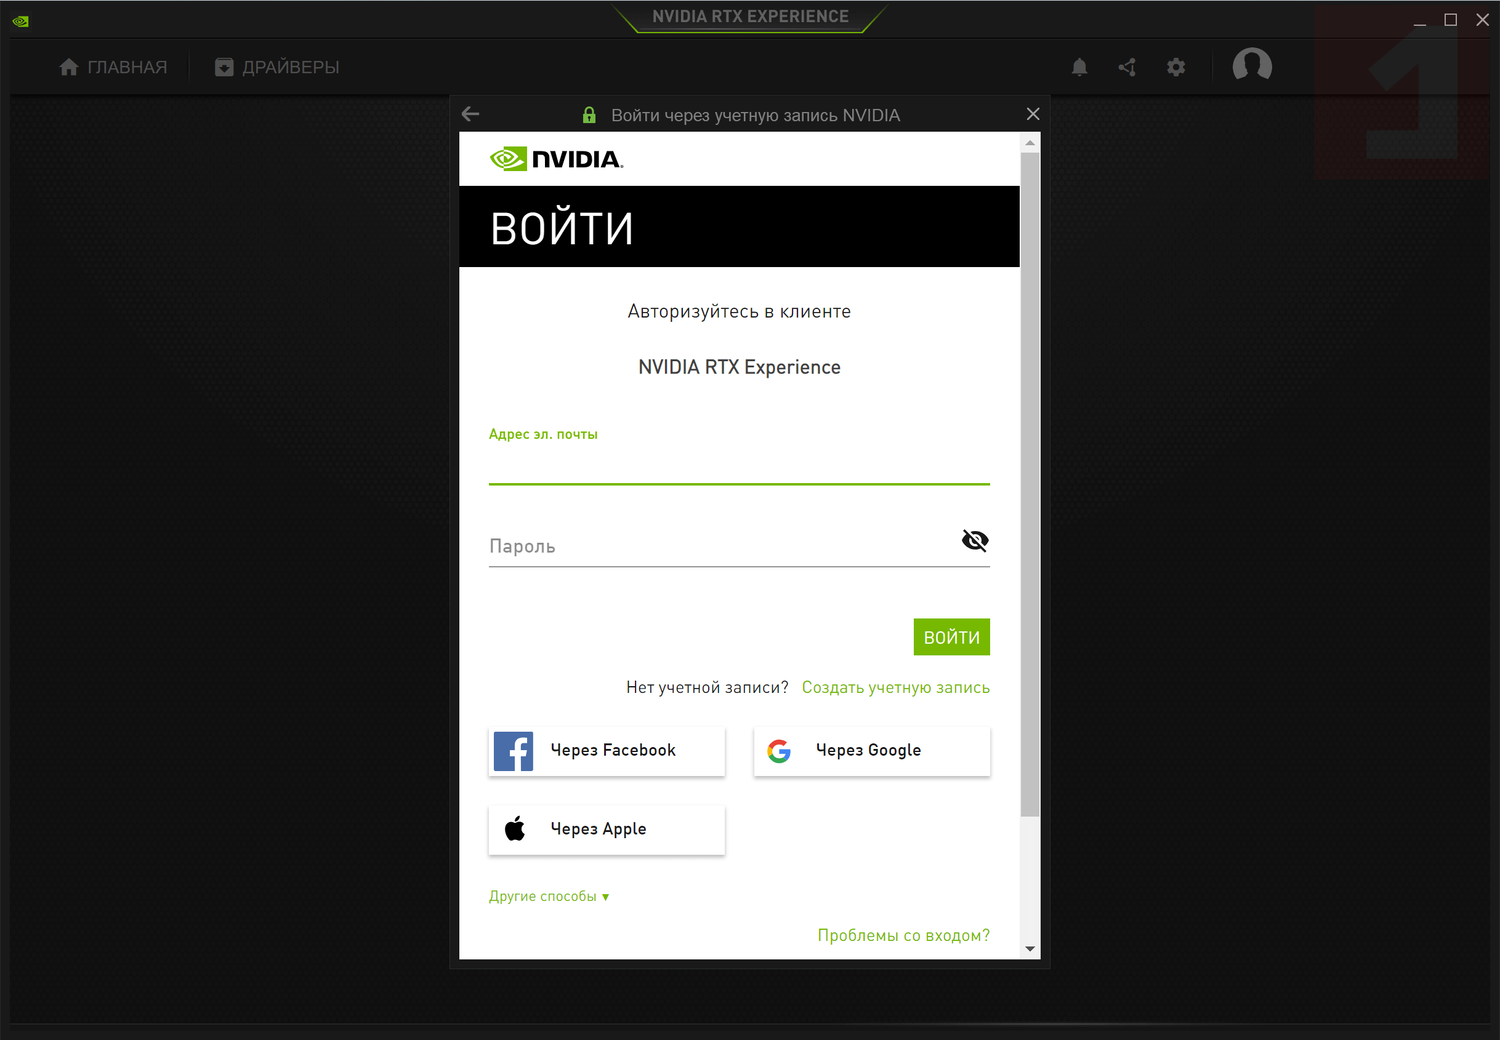This screenshot has width=1500, height=1040.
Task: Go to the ГЛАВНАЯ tab
Action: [x=113, y=67]
